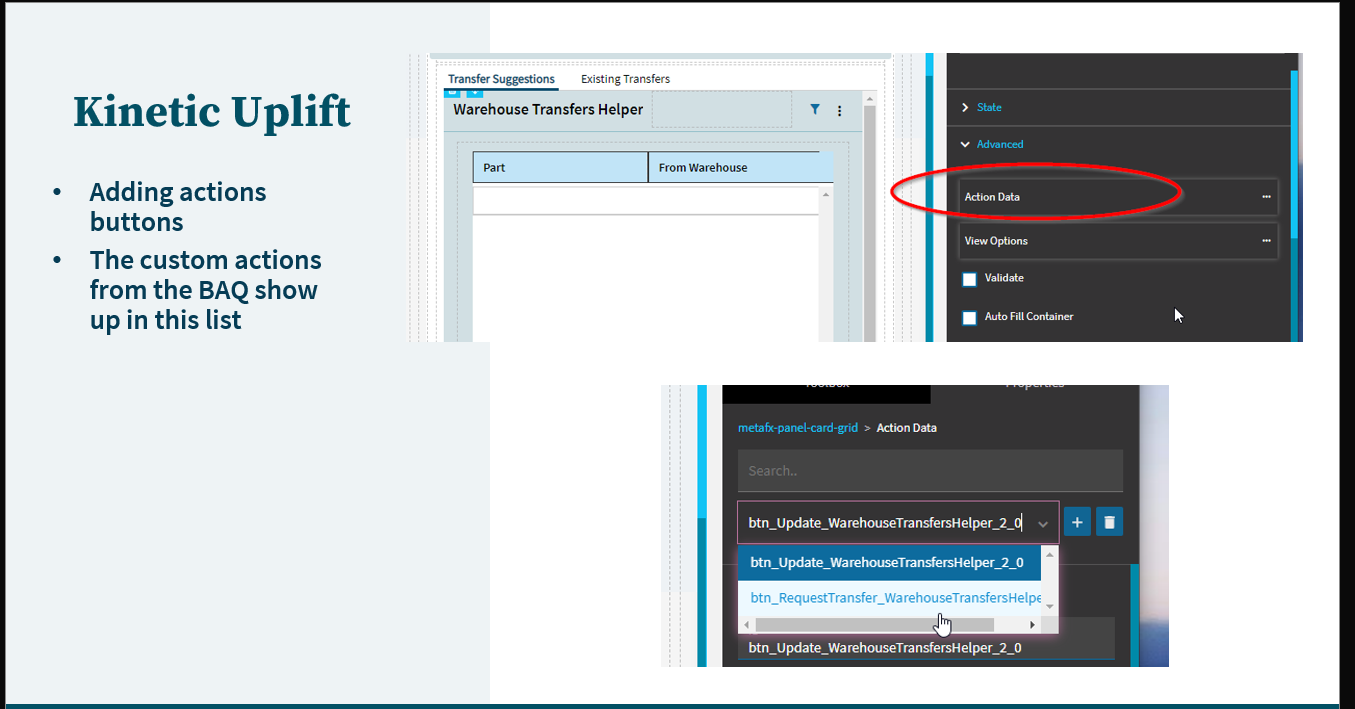Open the Action Data ellipsis editor
Image resolution: width=1355 pixels, height=709 pixels.
1266,197
